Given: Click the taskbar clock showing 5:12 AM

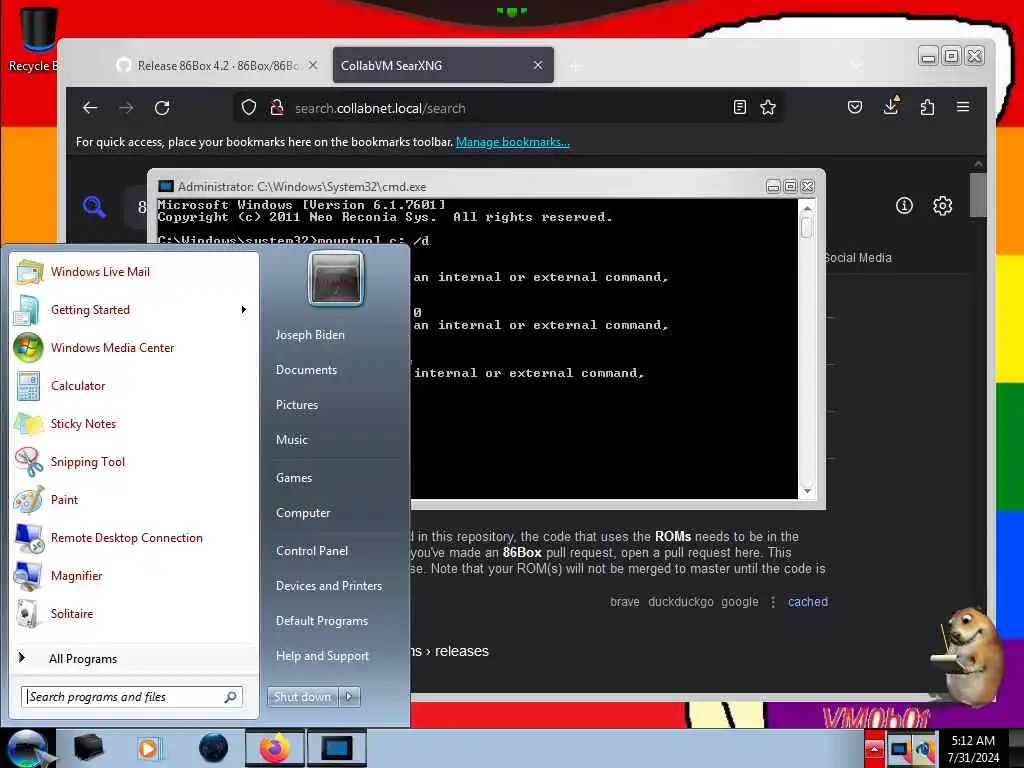Looking at the screenshot, I should click(x=973, y=749).
